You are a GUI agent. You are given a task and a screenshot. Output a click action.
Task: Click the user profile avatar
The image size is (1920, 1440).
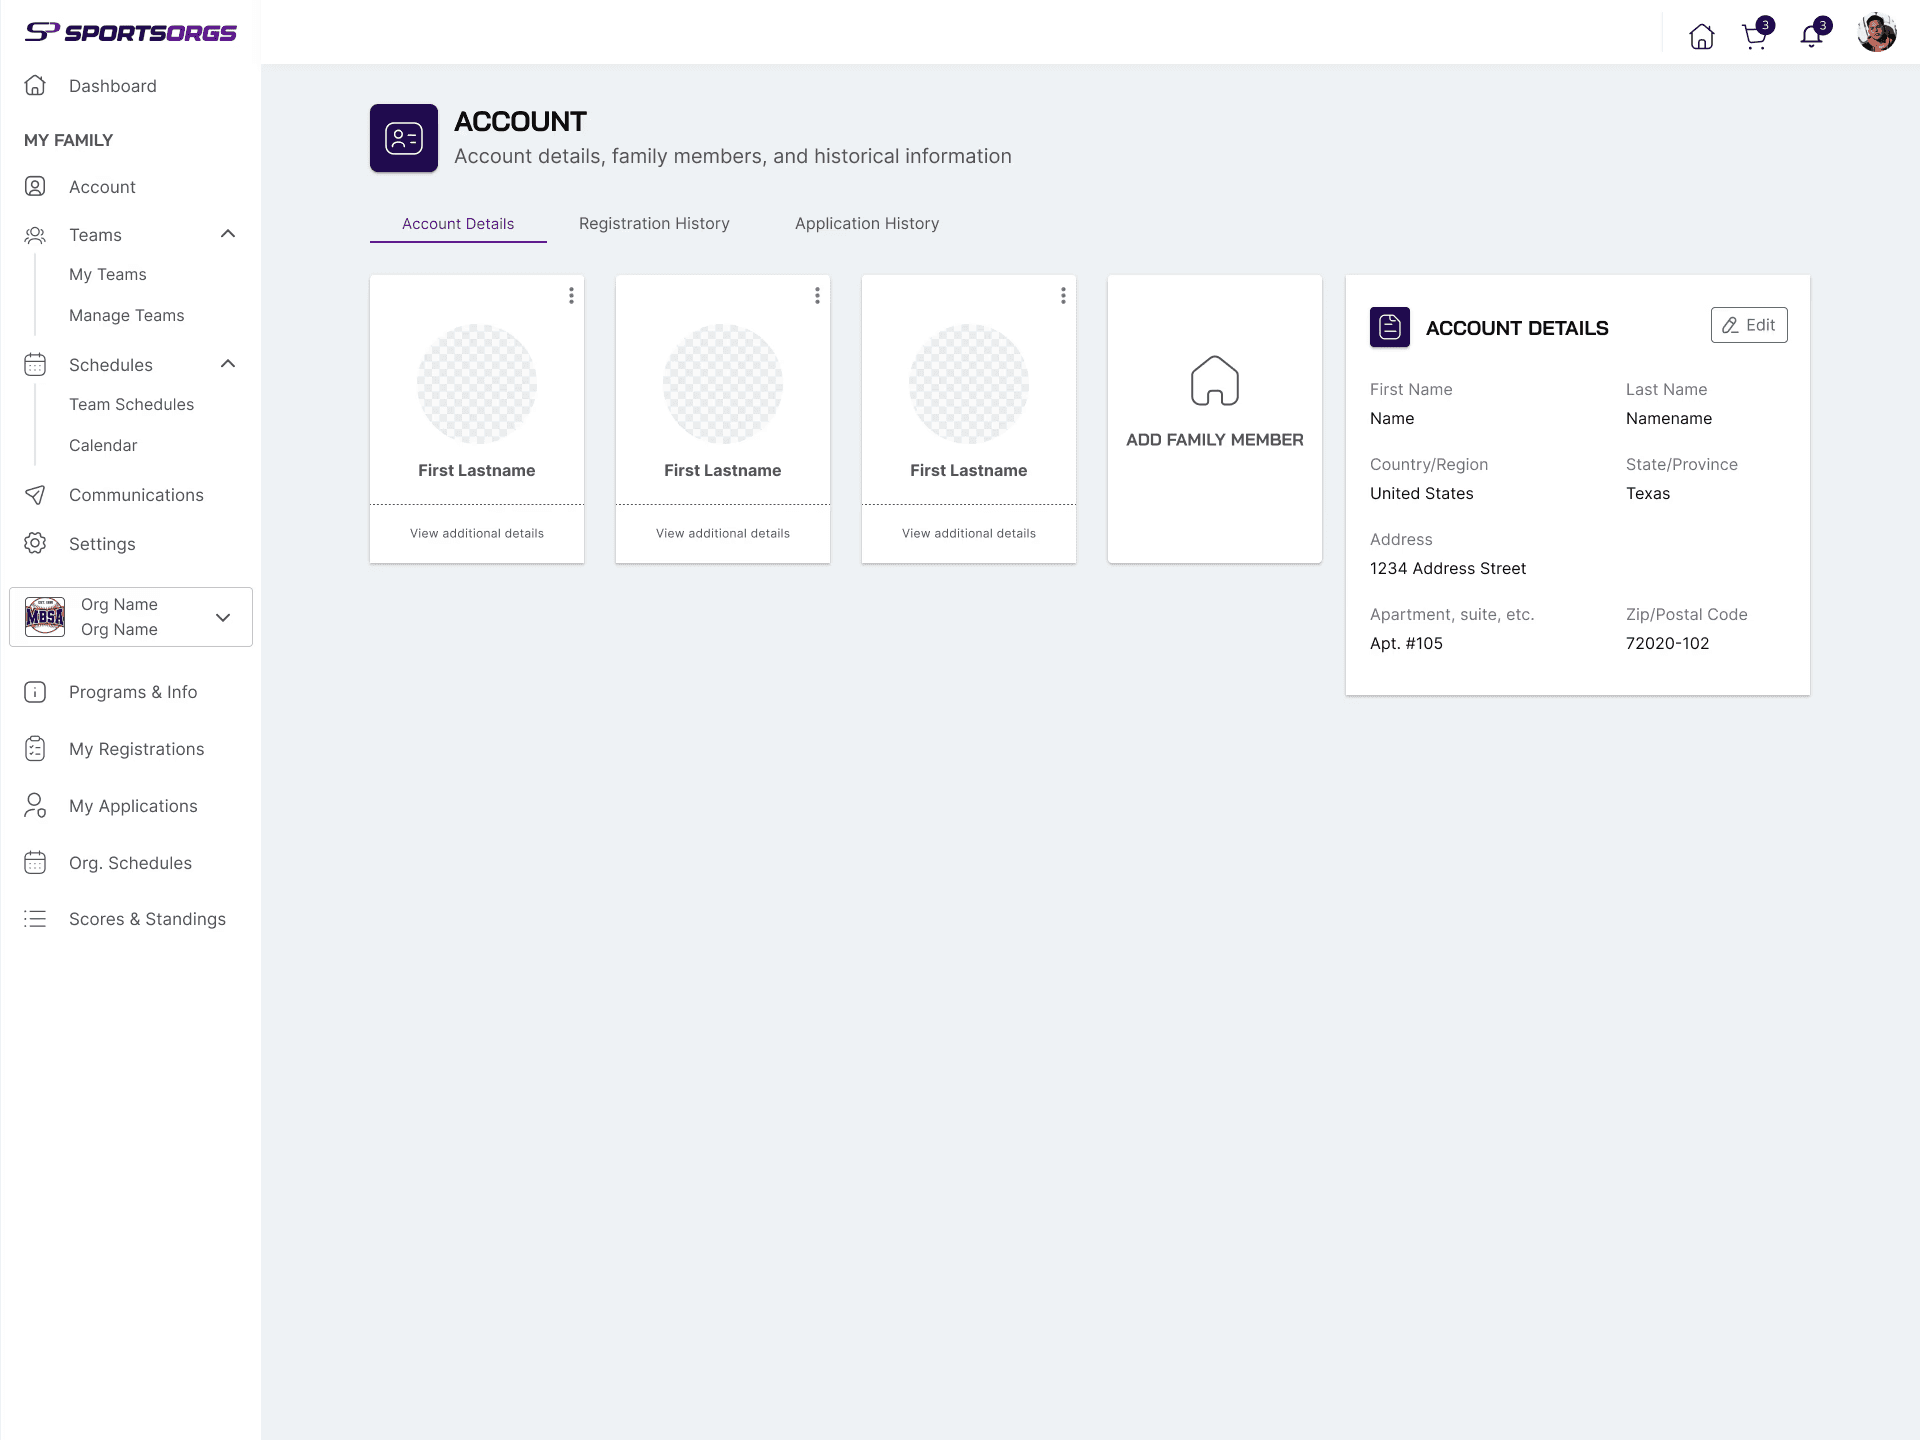pos(1876,33)
